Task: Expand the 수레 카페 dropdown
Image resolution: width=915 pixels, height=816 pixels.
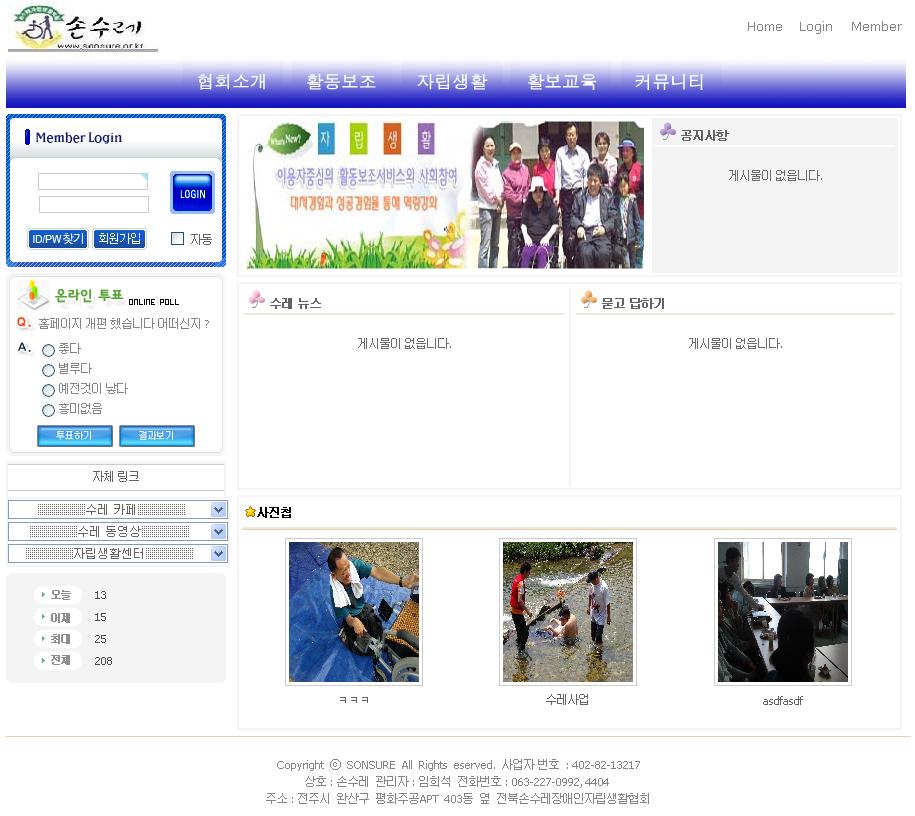Action: [218, 510]
